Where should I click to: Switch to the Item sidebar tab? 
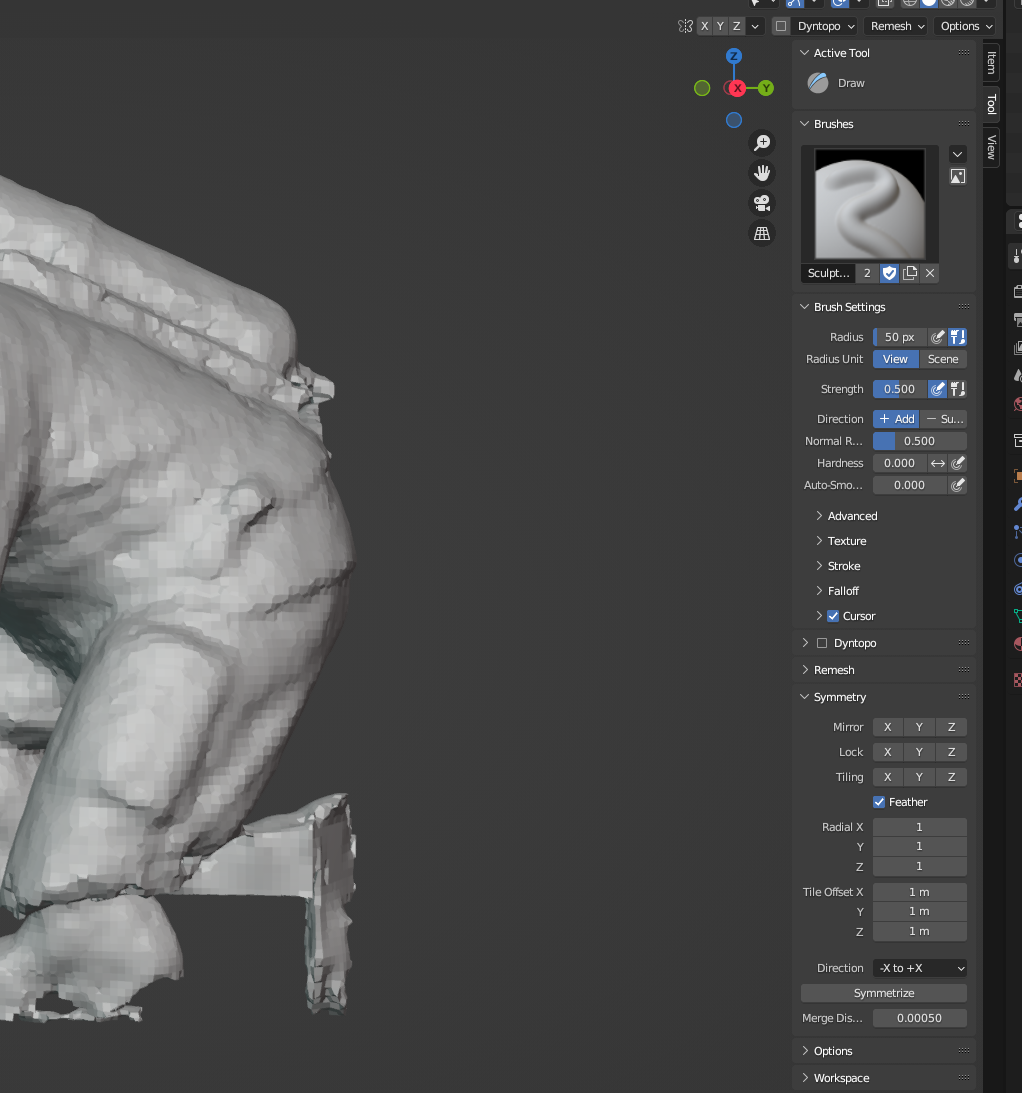(991, 62)
